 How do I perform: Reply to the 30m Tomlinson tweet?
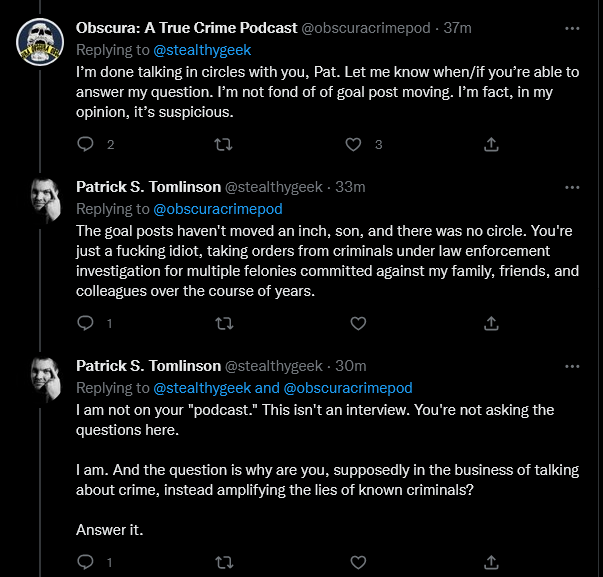[x=85, y=562]
